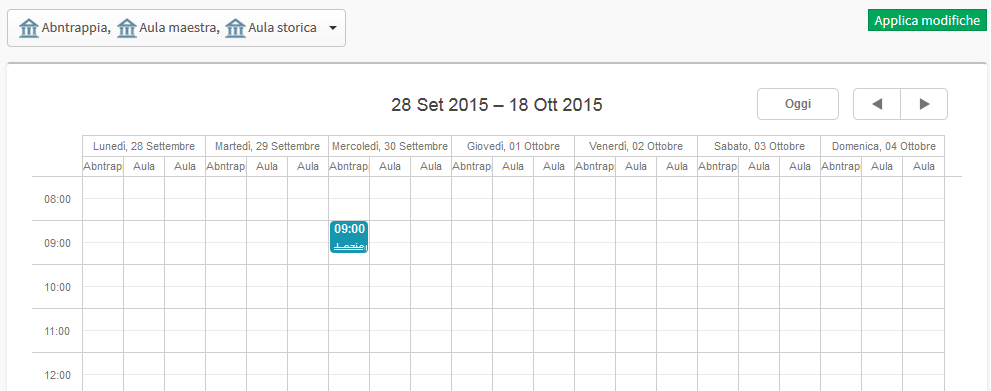Go to previous period with left arrow
This screenshot has width=991, height=391.
pos(877,104)
